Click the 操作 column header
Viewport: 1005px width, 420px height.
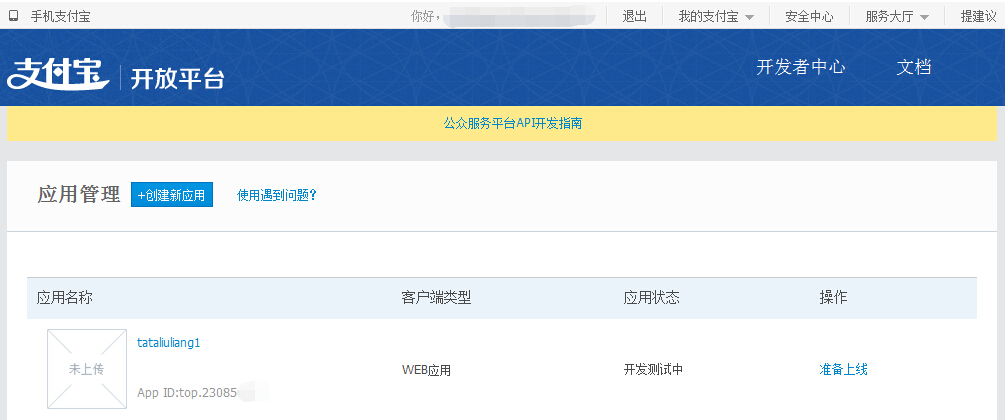click(x=833, y=298)
